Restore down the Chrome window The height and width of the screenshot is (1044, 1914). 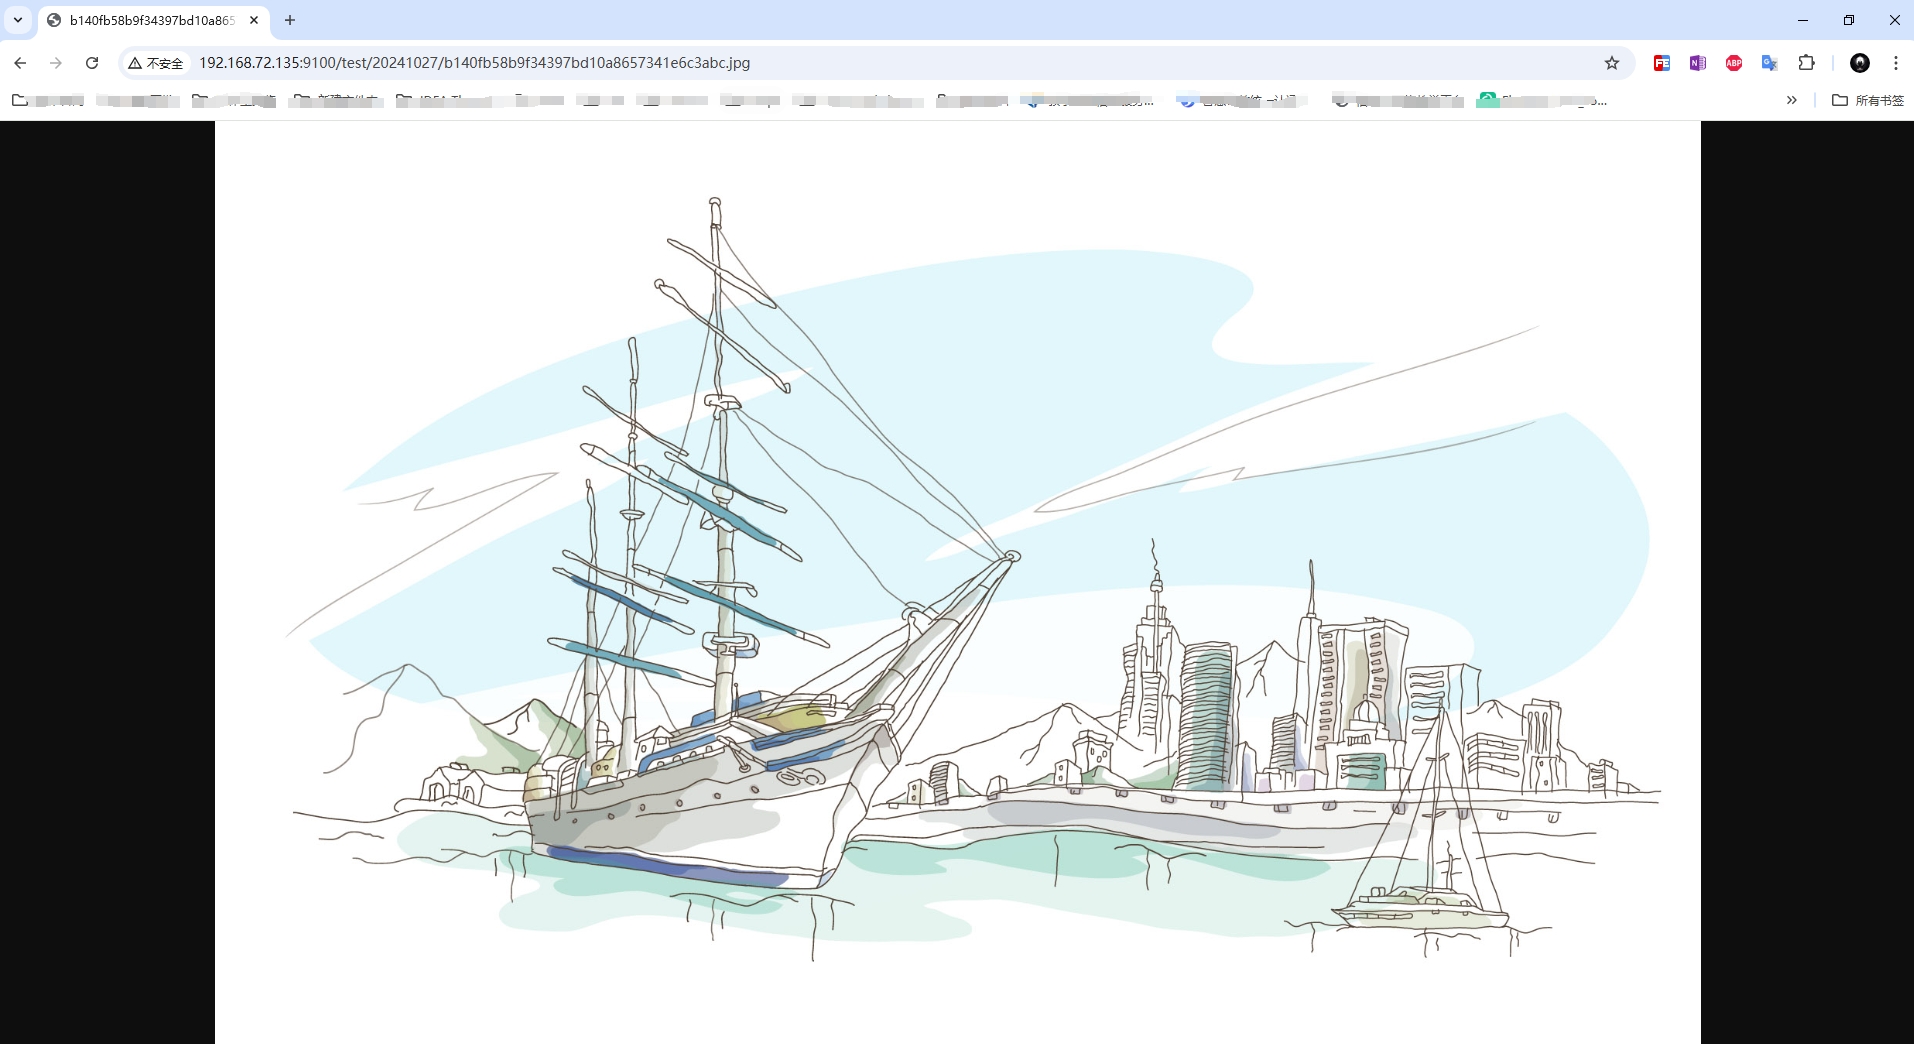pos(1849,20)
